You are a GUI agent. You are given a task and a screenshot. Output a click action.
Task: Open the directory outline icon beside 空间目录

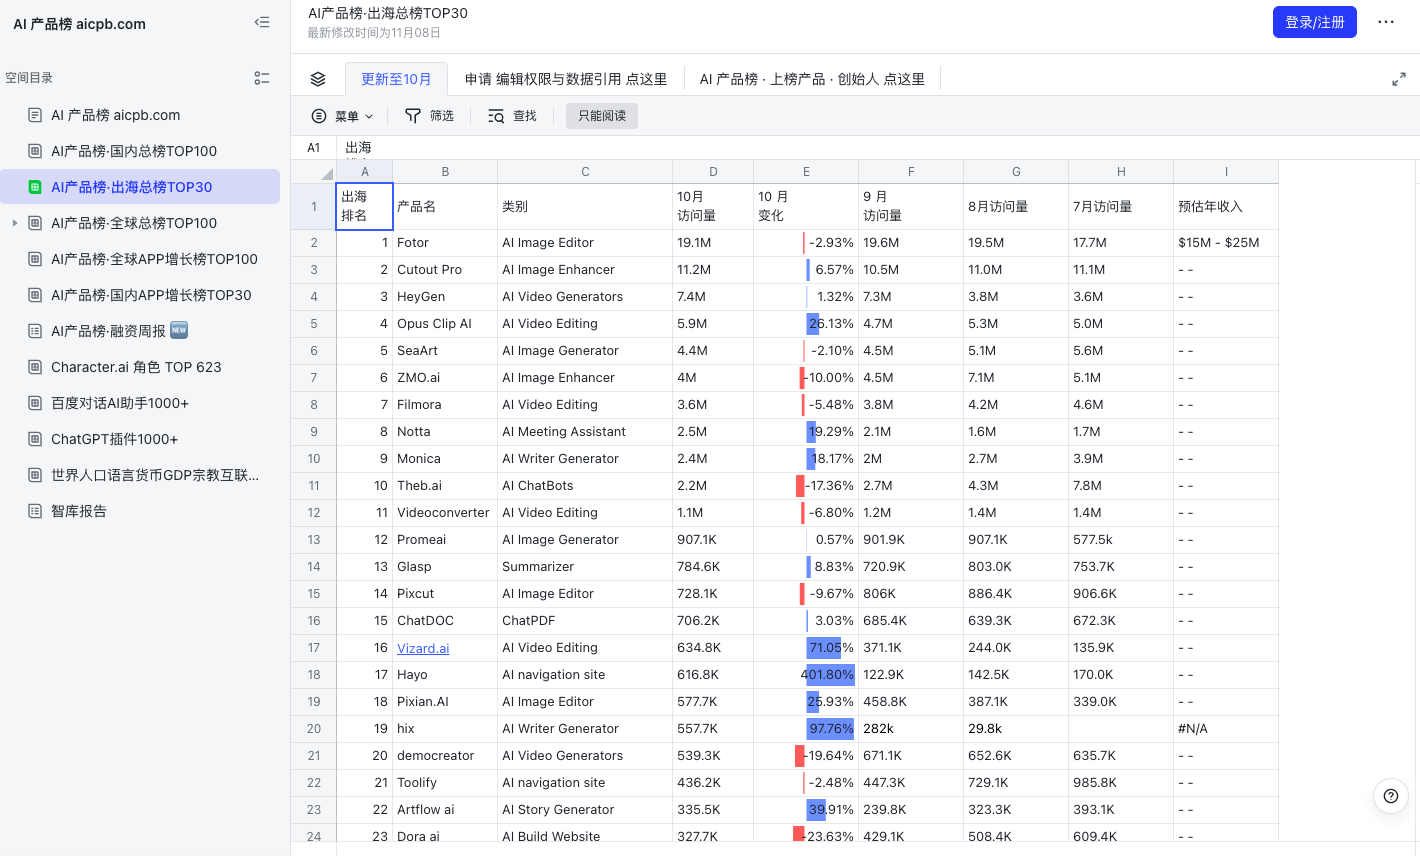coord(262,78)
